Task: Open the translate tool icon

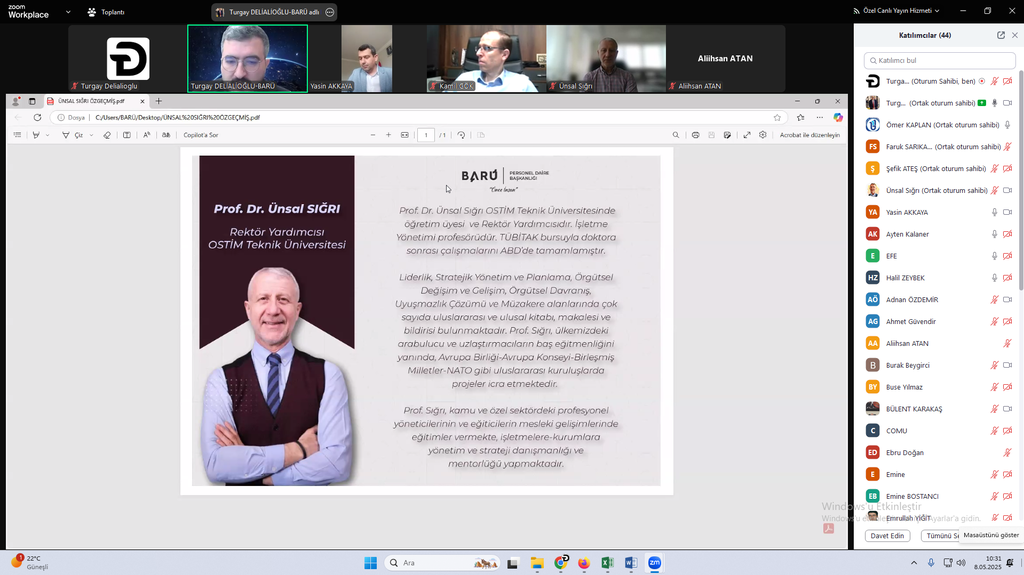Action: point(166,135)
